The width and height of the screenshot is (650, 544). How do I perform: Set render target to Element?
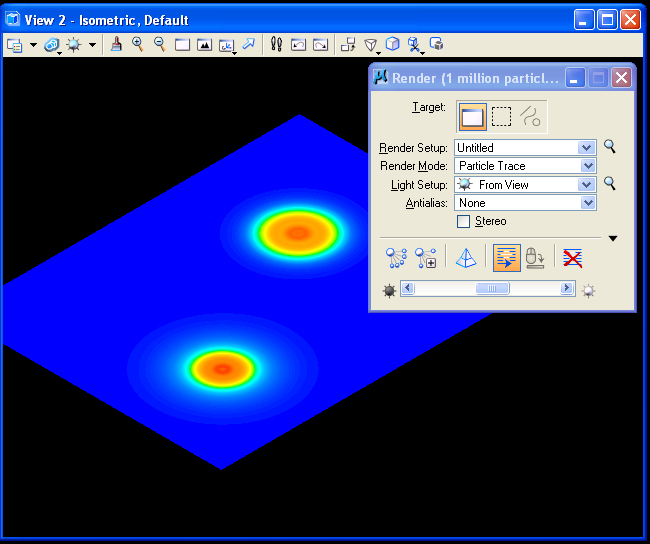pos(530,117)
